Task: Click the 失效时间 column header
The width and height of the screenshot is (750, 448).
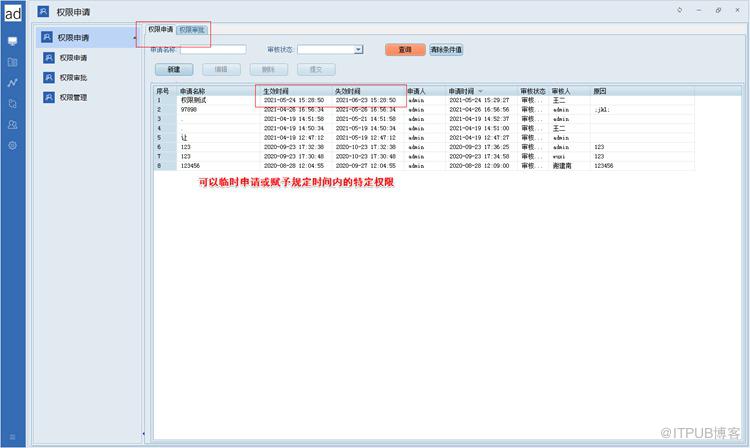Action: pos(368,91)
